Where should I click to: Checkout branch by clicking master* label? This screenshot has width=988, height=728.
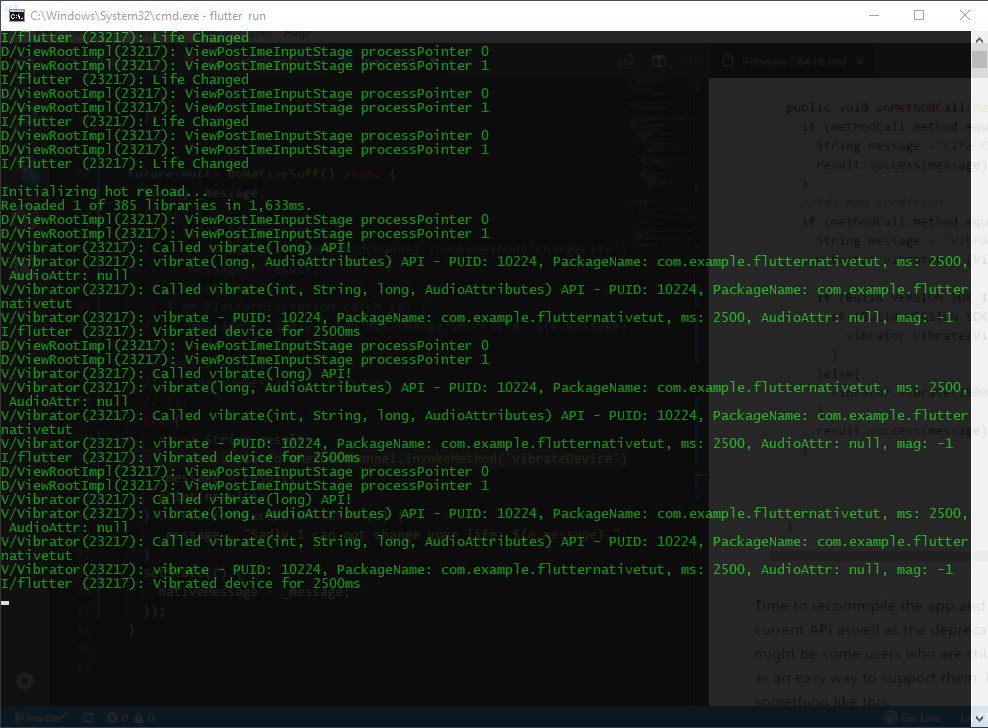pyautogui.click(x=47, y=717)
